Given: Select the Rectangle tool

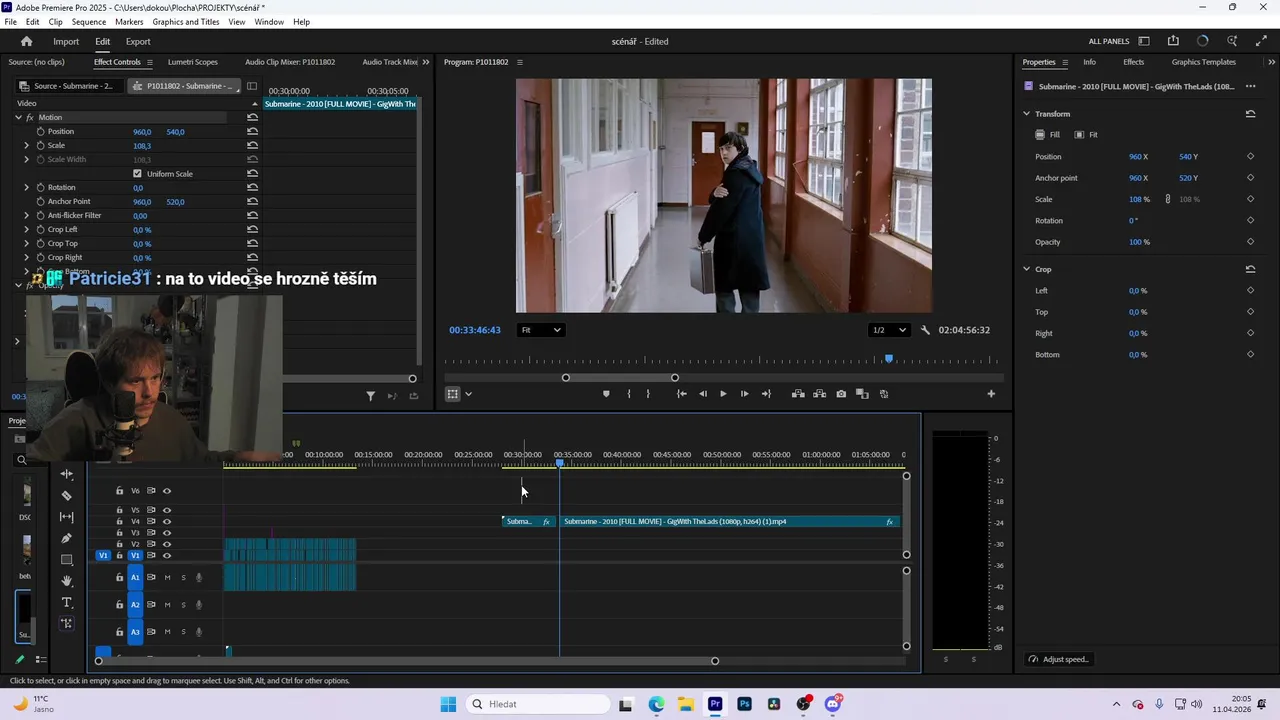Looking at the screenshot, I should click(x=67, y=560).
